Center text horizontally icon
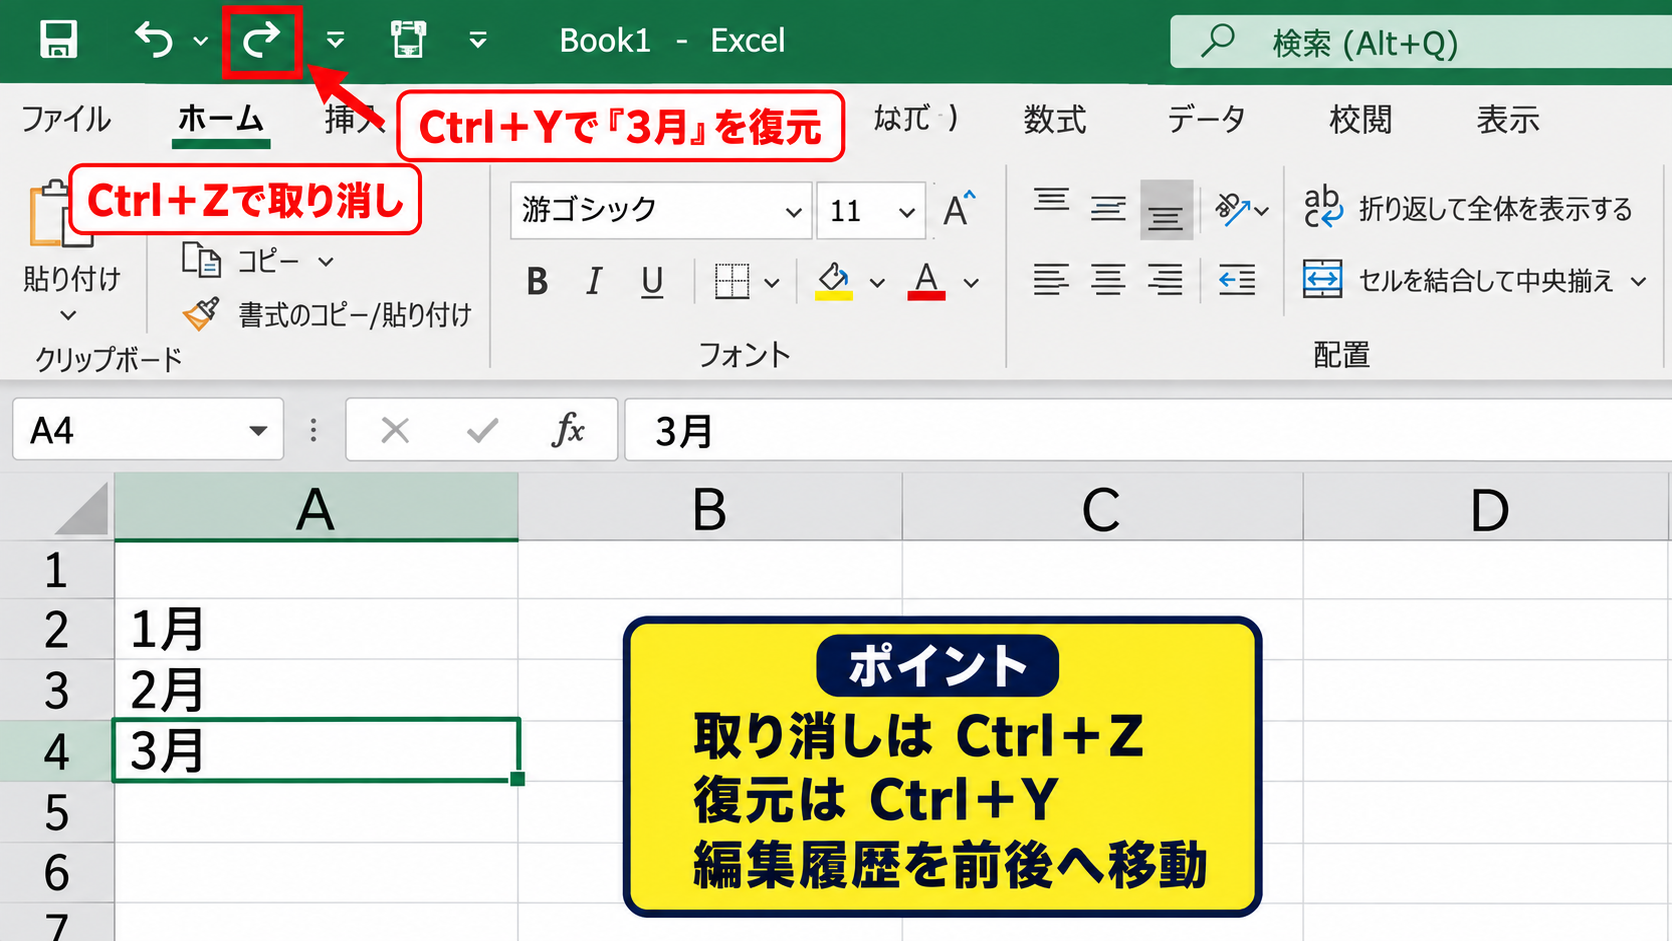 (1108, 280)
